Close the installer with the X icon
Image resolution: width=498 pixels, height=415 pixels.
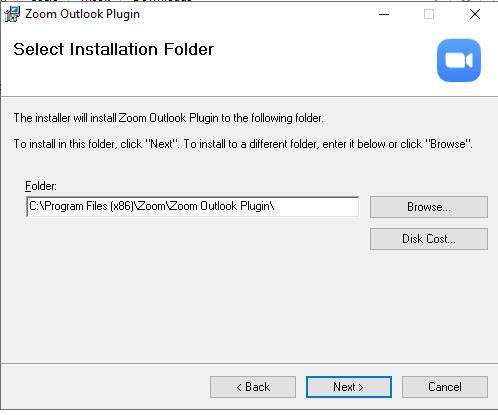[x=475, y=14]
